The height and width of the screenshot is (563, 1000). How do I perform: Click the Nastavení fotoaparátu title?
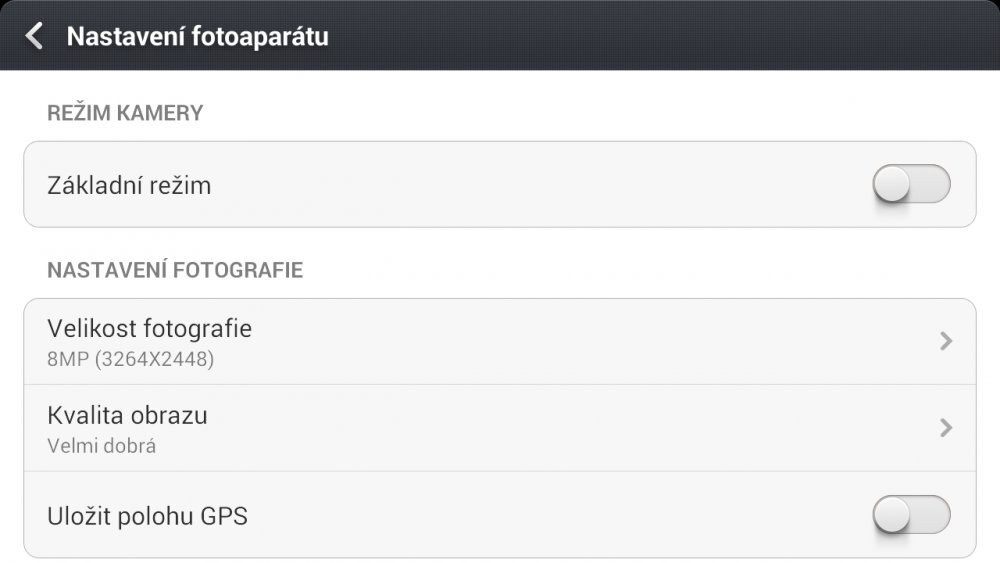tap(197, 37)
